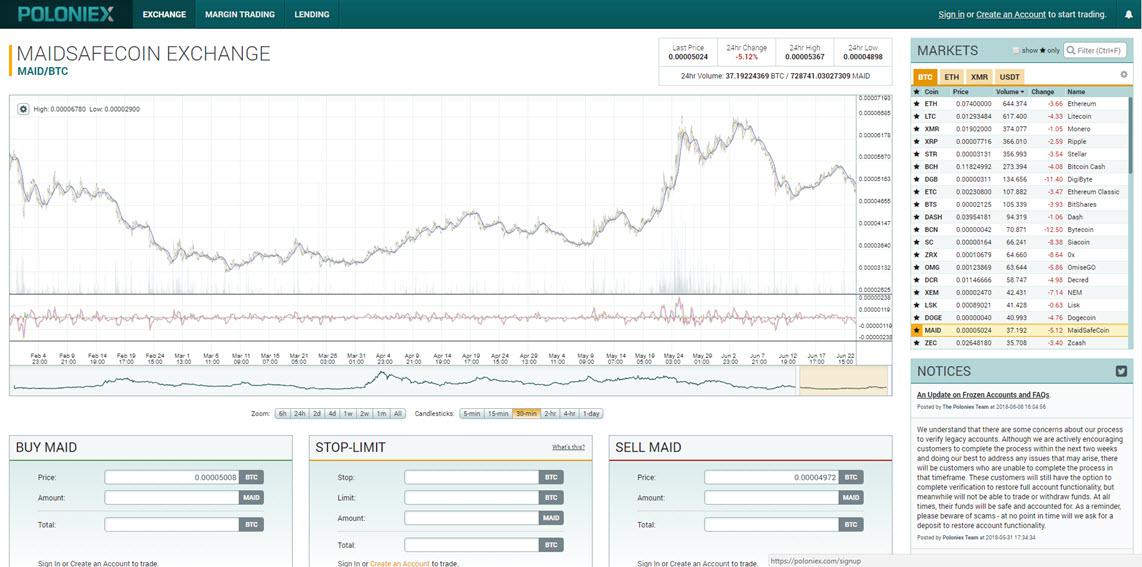Toggle the star for DOGE row

point(916,318)
